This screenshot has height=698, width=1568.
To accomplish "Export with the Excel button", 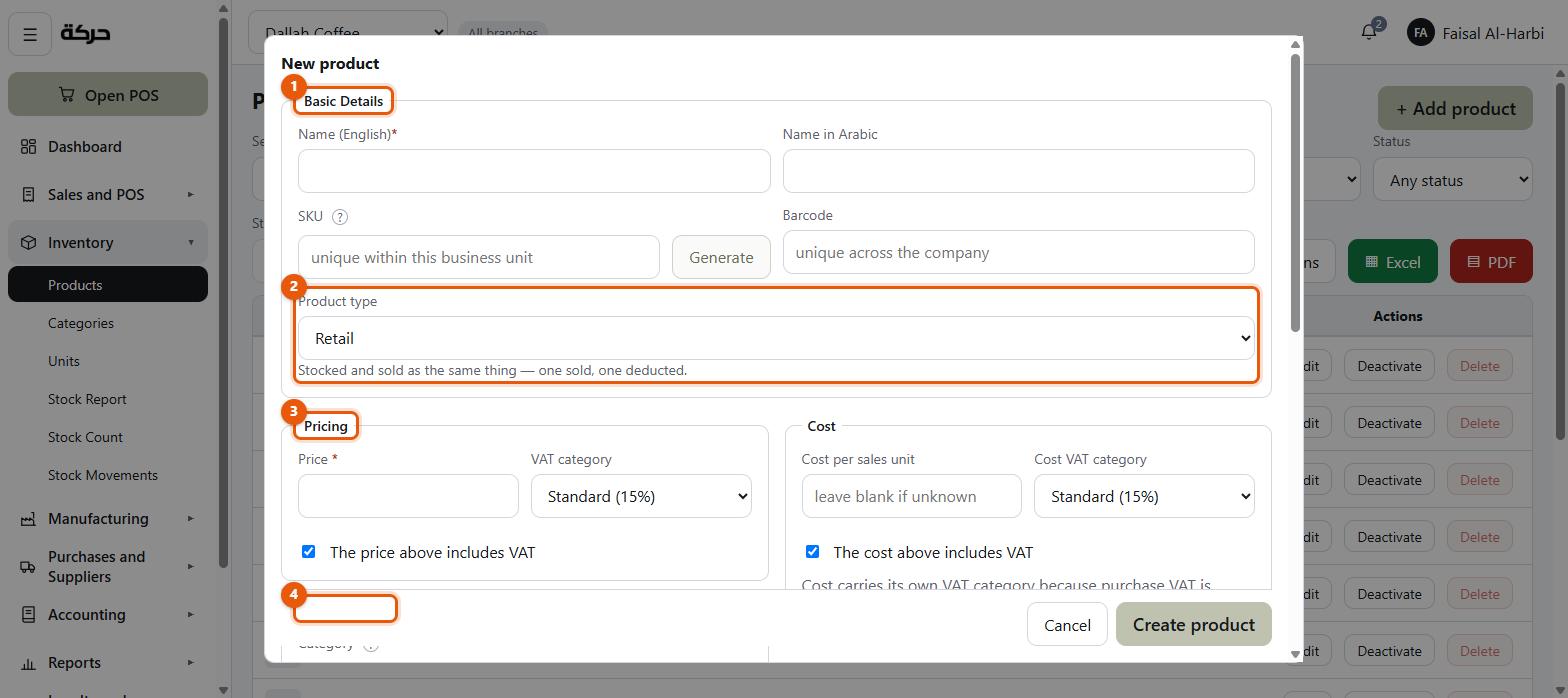I will pyautogui.click(x=1393, y=262).
